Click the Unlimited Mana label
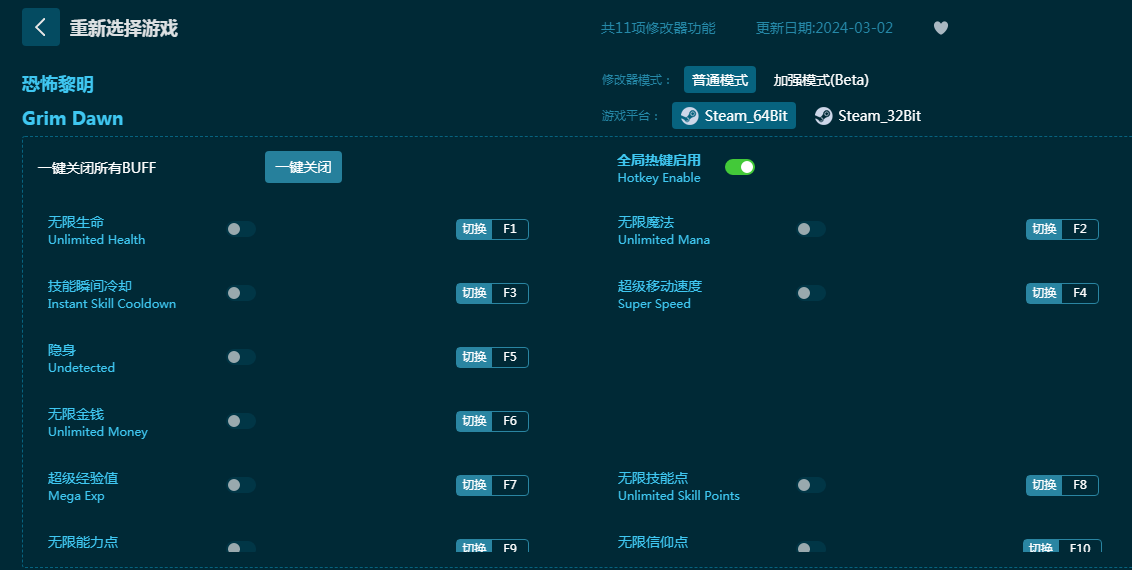 click(x=664, y=240)
